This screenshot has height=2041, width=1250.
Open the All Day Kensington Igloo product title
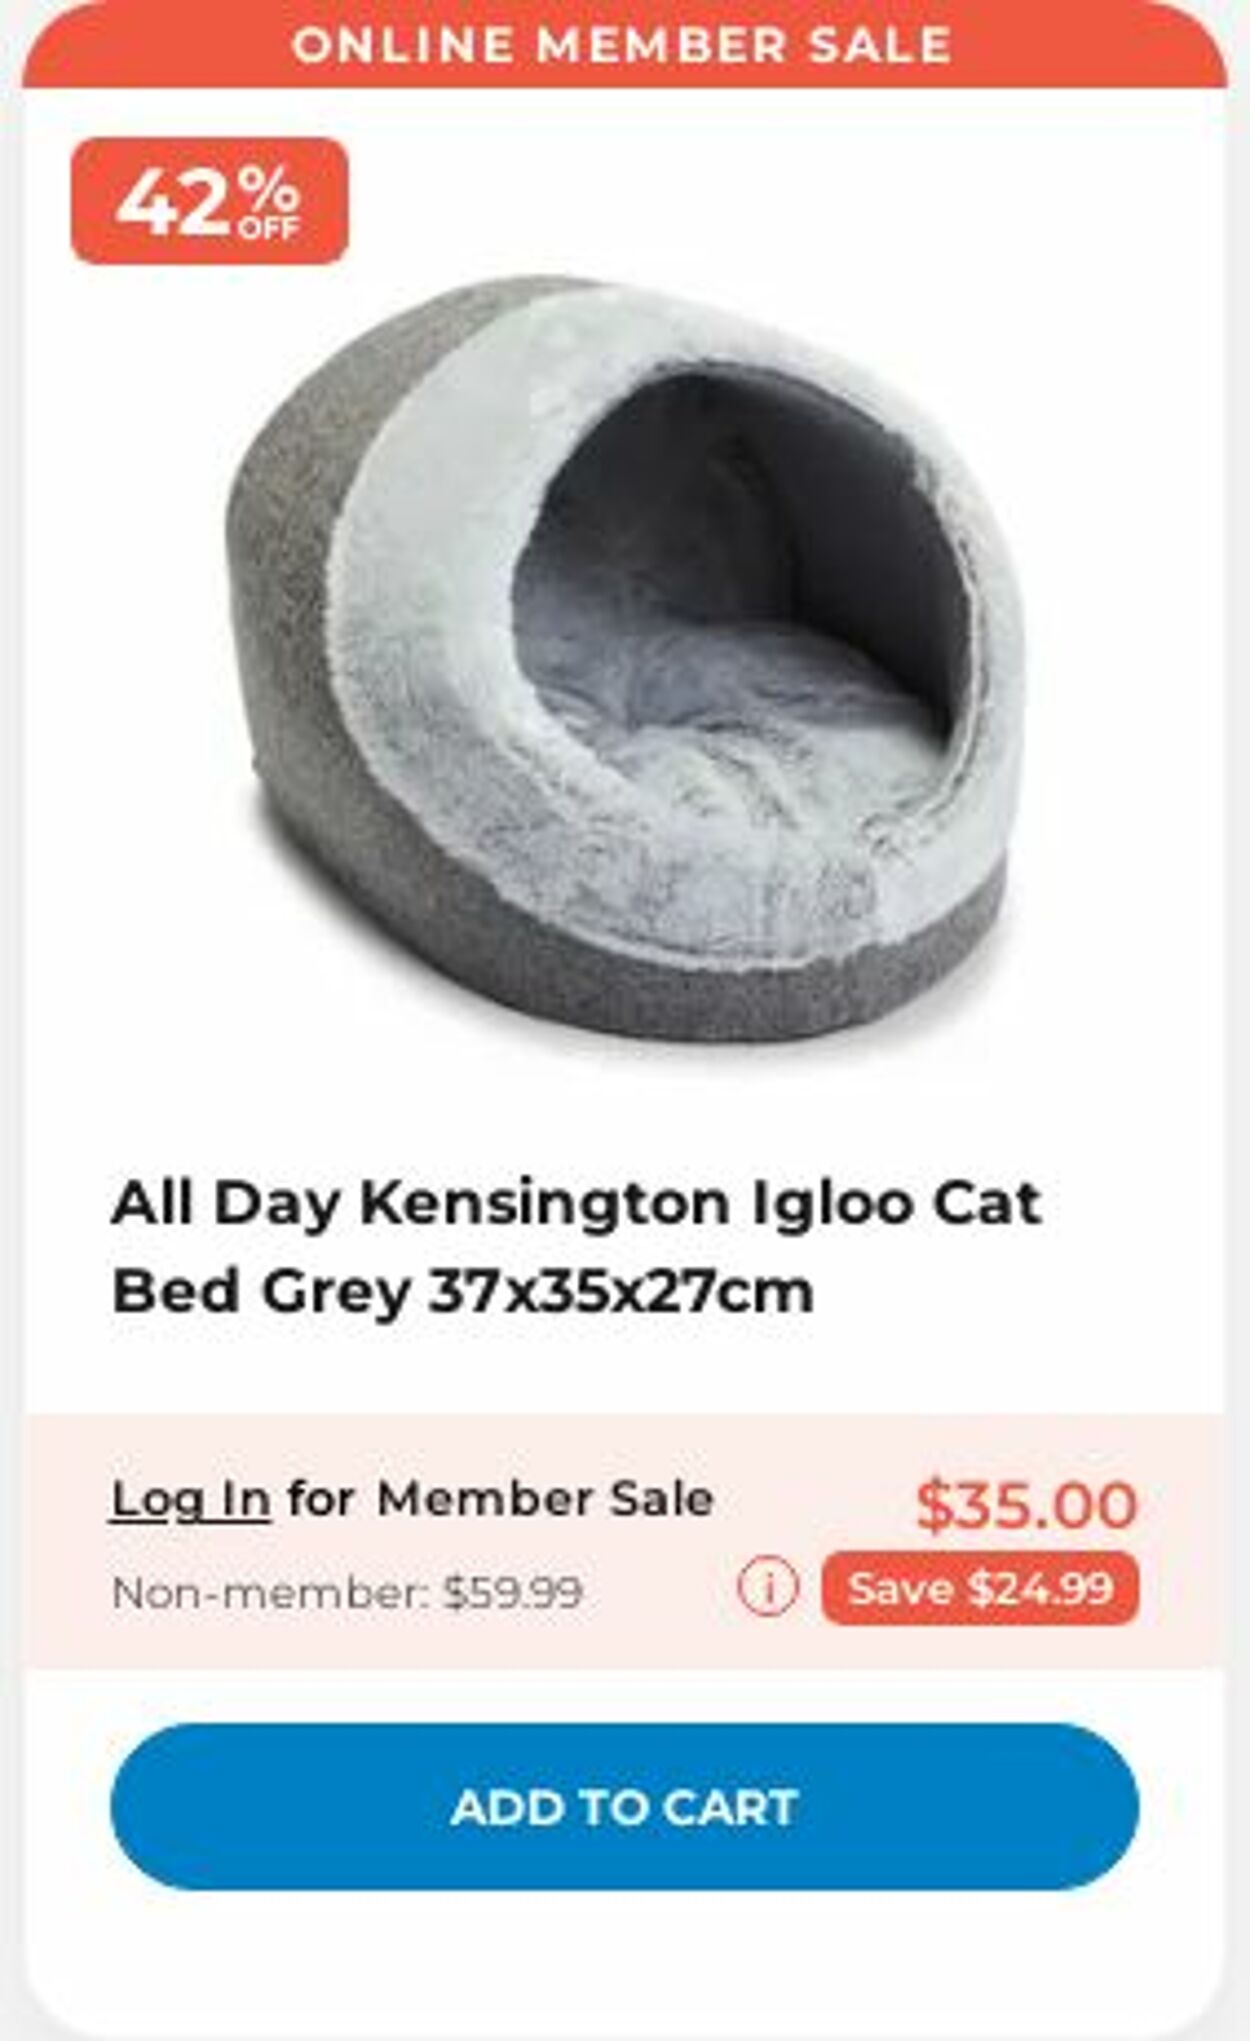tap(577, 1247)
